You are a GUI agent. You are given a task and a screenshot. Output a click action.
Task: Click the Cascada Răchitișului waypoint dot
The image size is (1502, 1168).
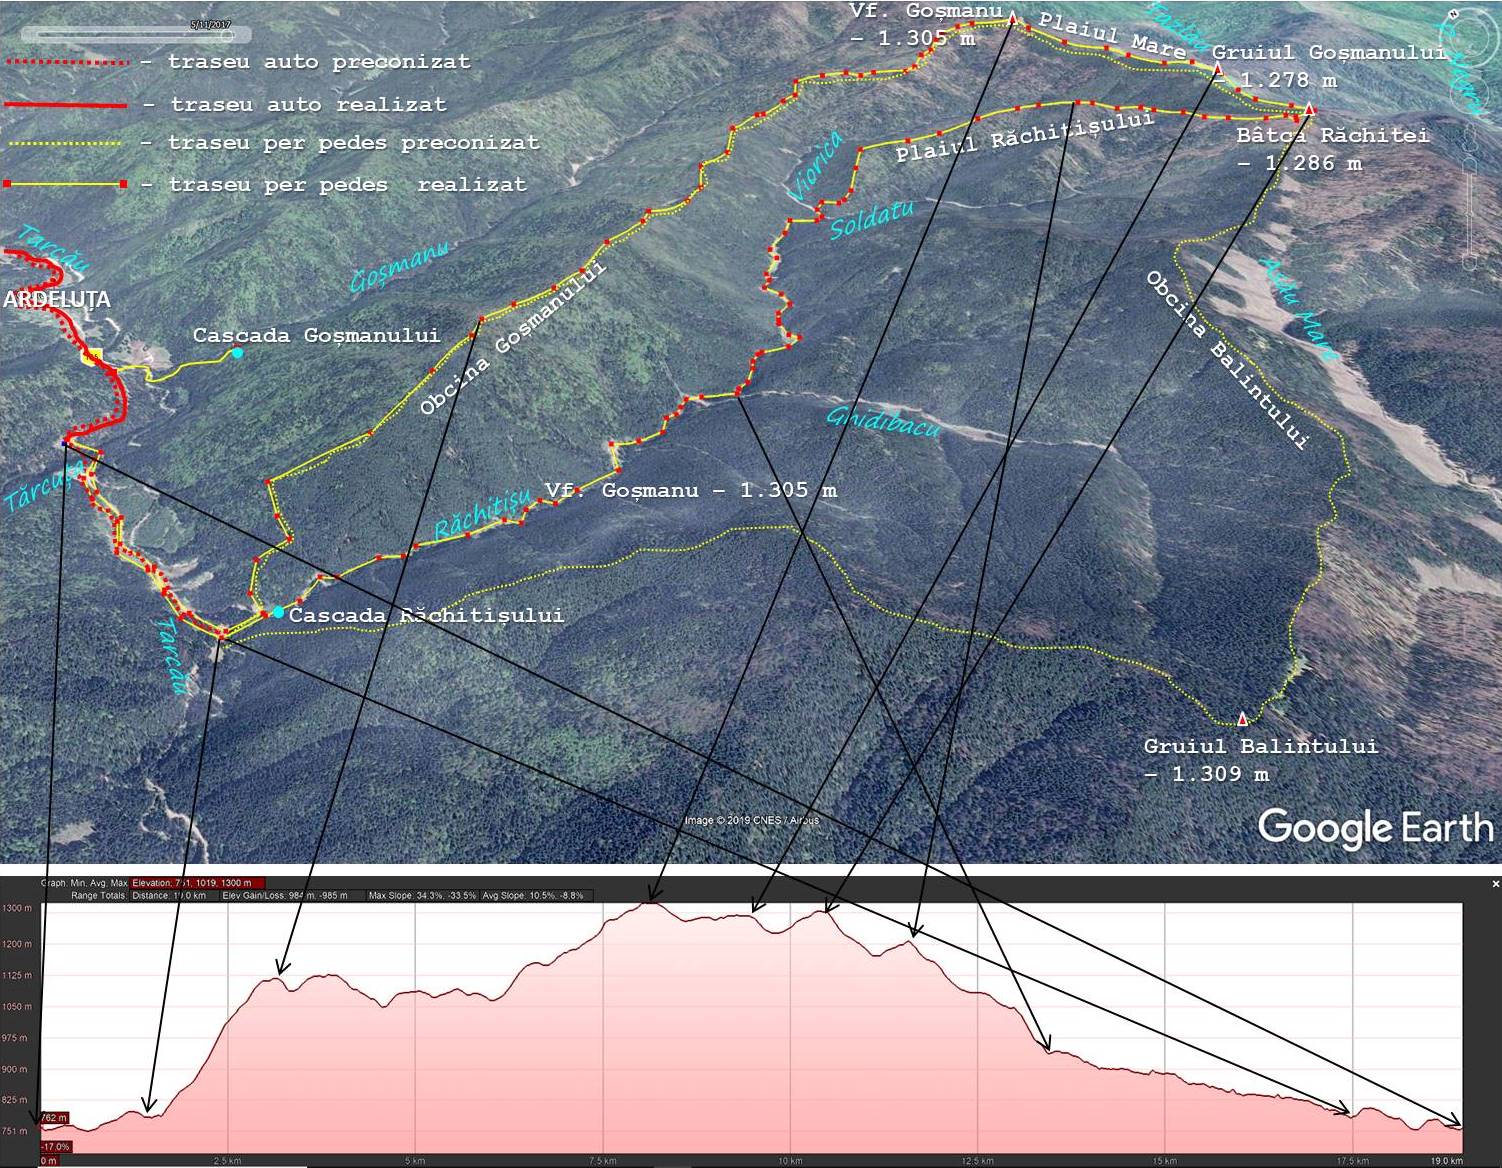coord(278,612)
